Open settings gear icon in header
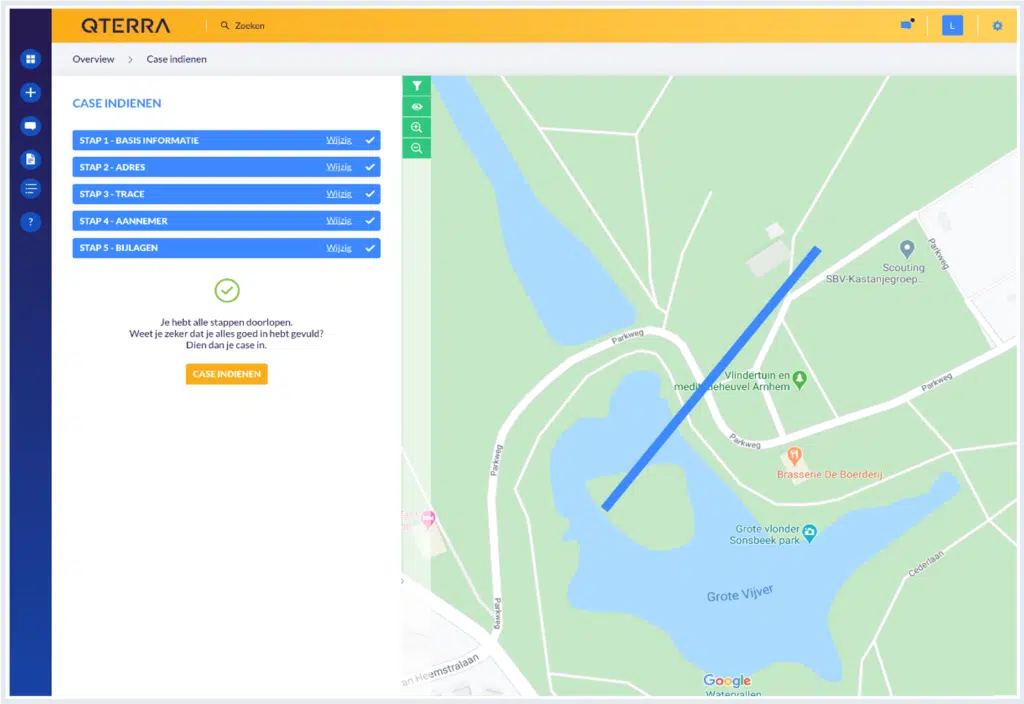Viewport: 1024px width, 704px height. tap(997, 25)
